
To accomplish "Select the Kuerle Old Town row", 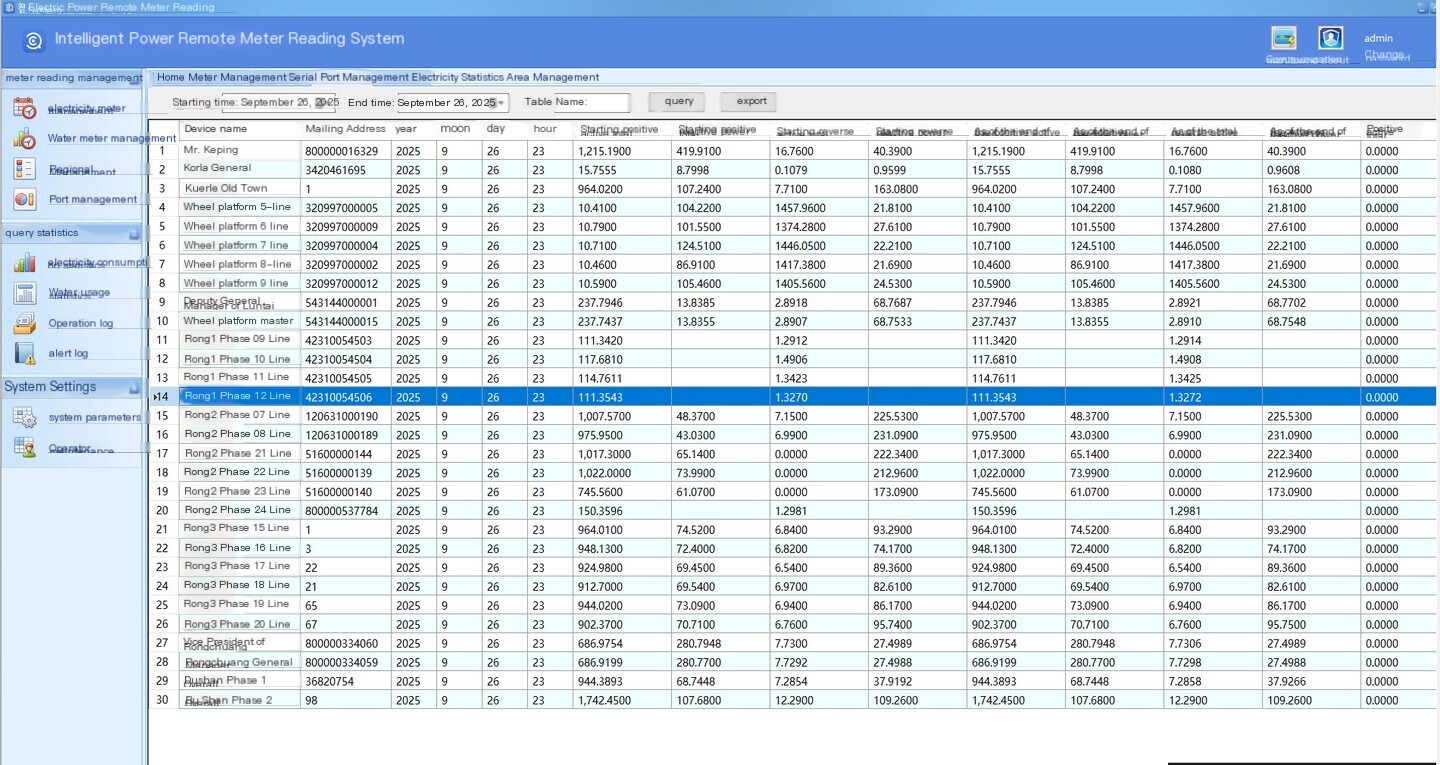I will point(792,188).
